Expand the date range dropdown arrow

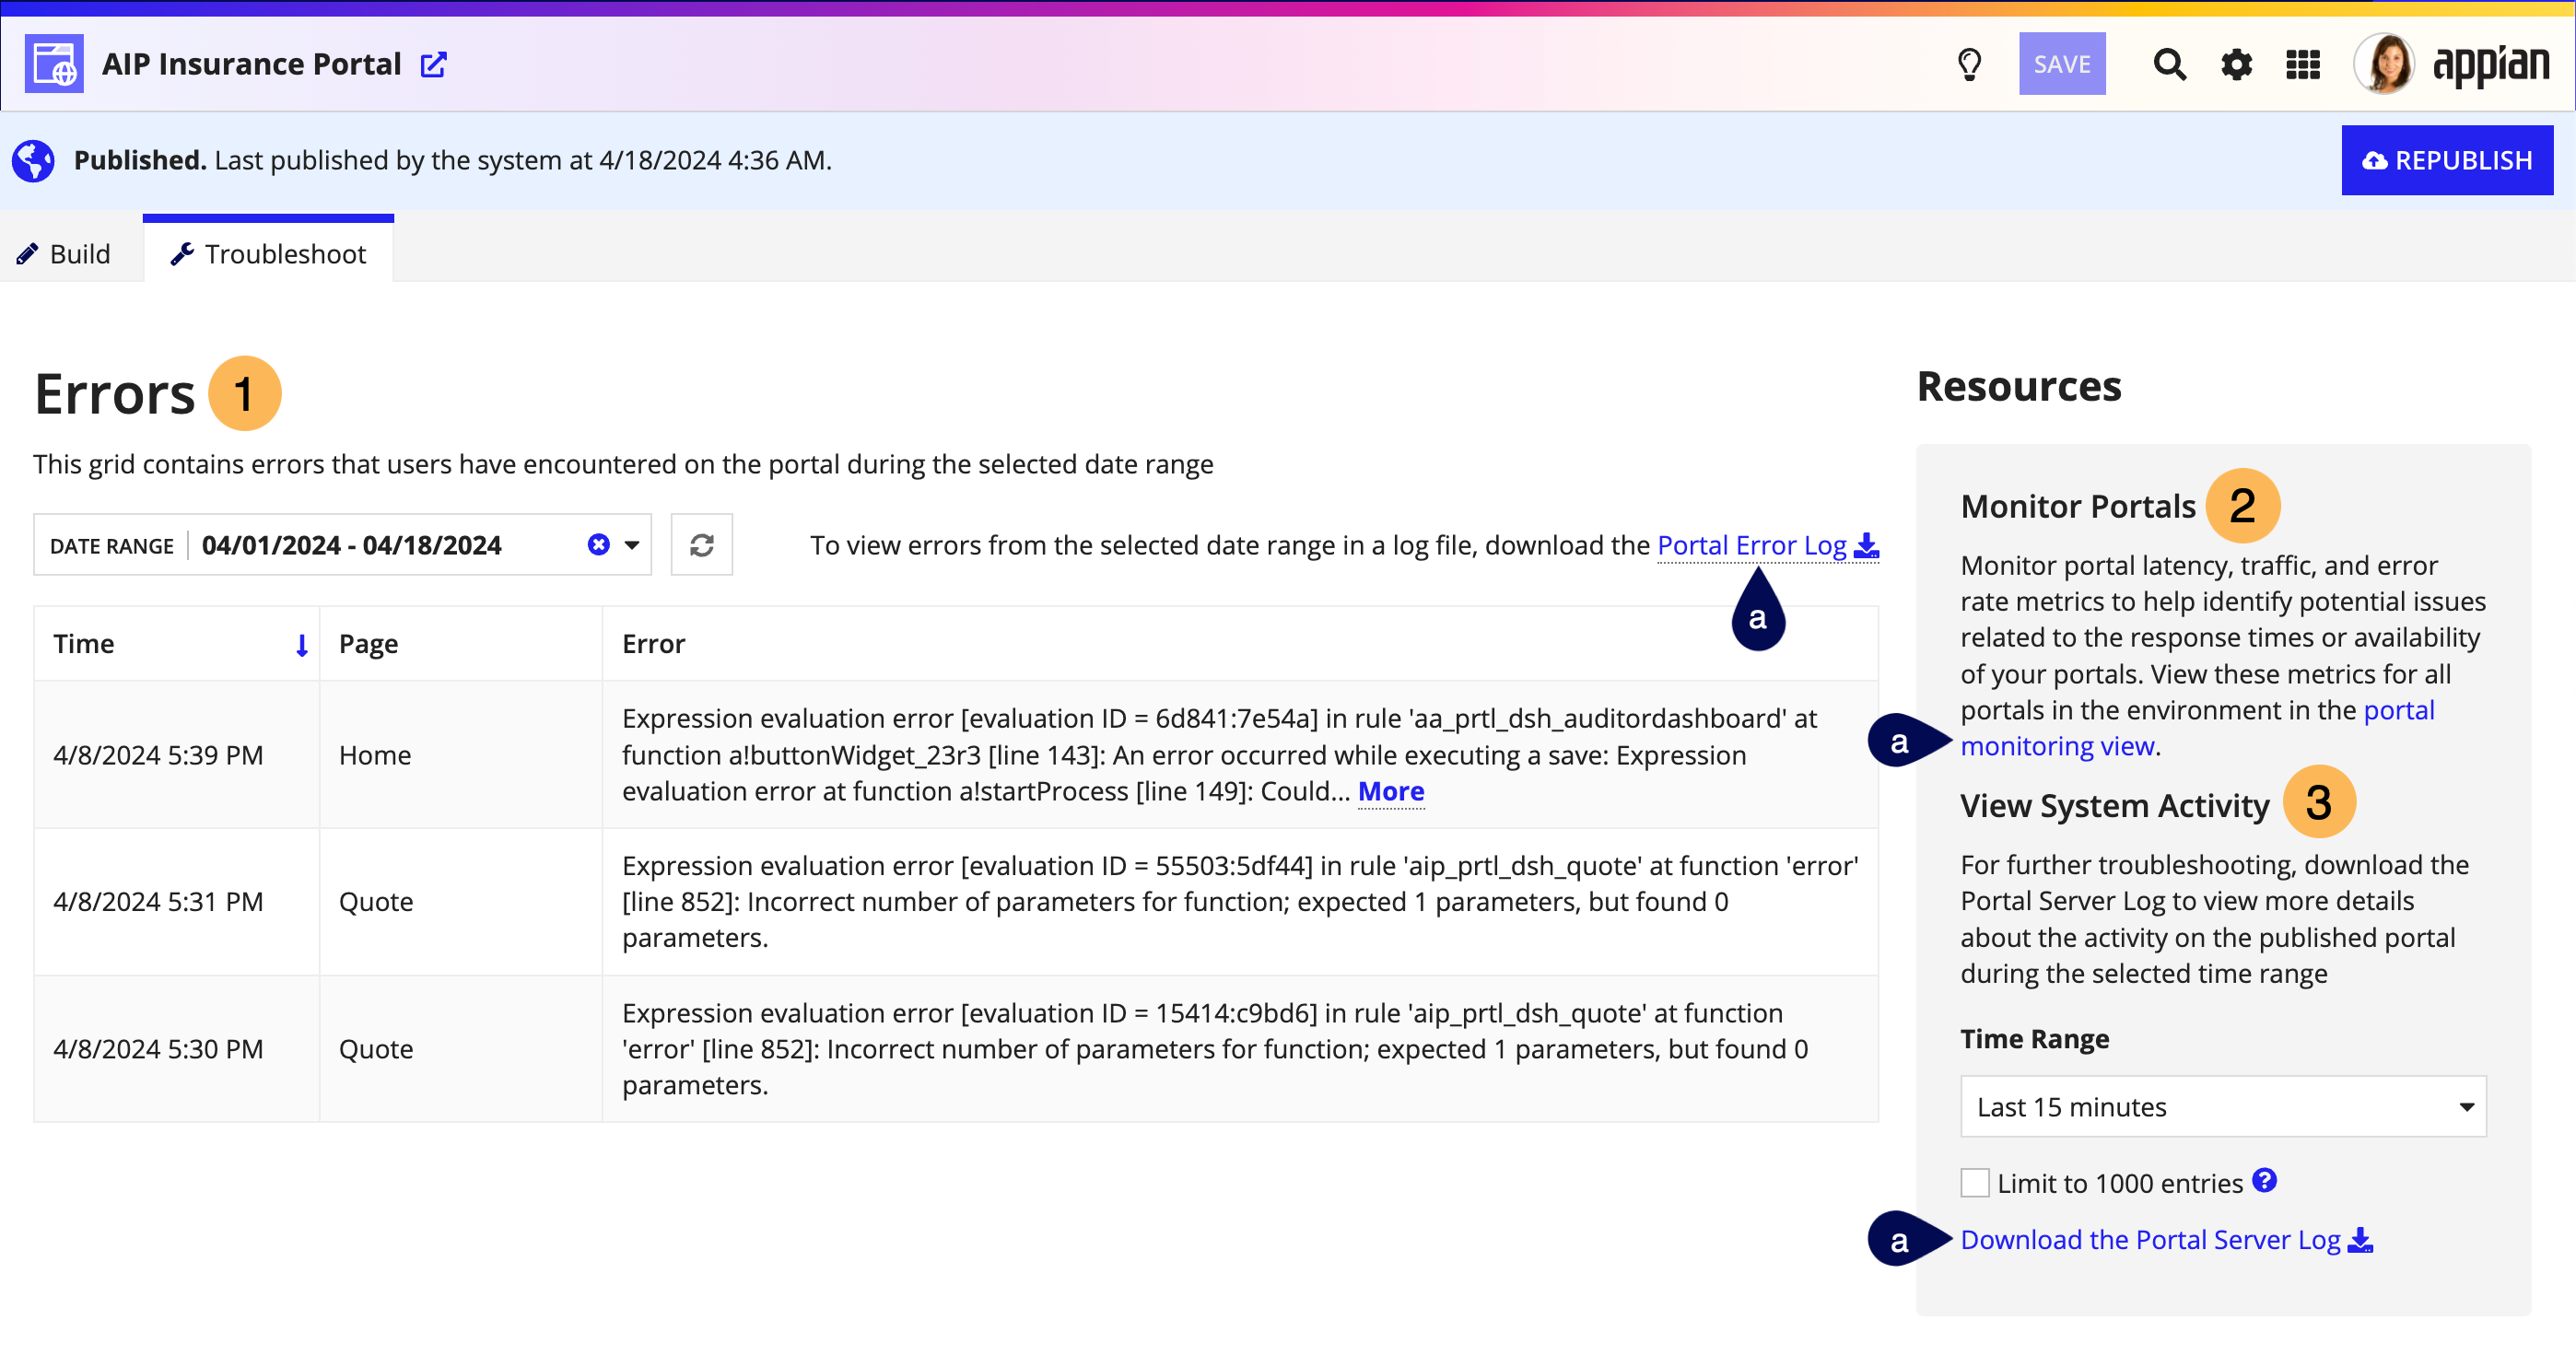(632, 545)
